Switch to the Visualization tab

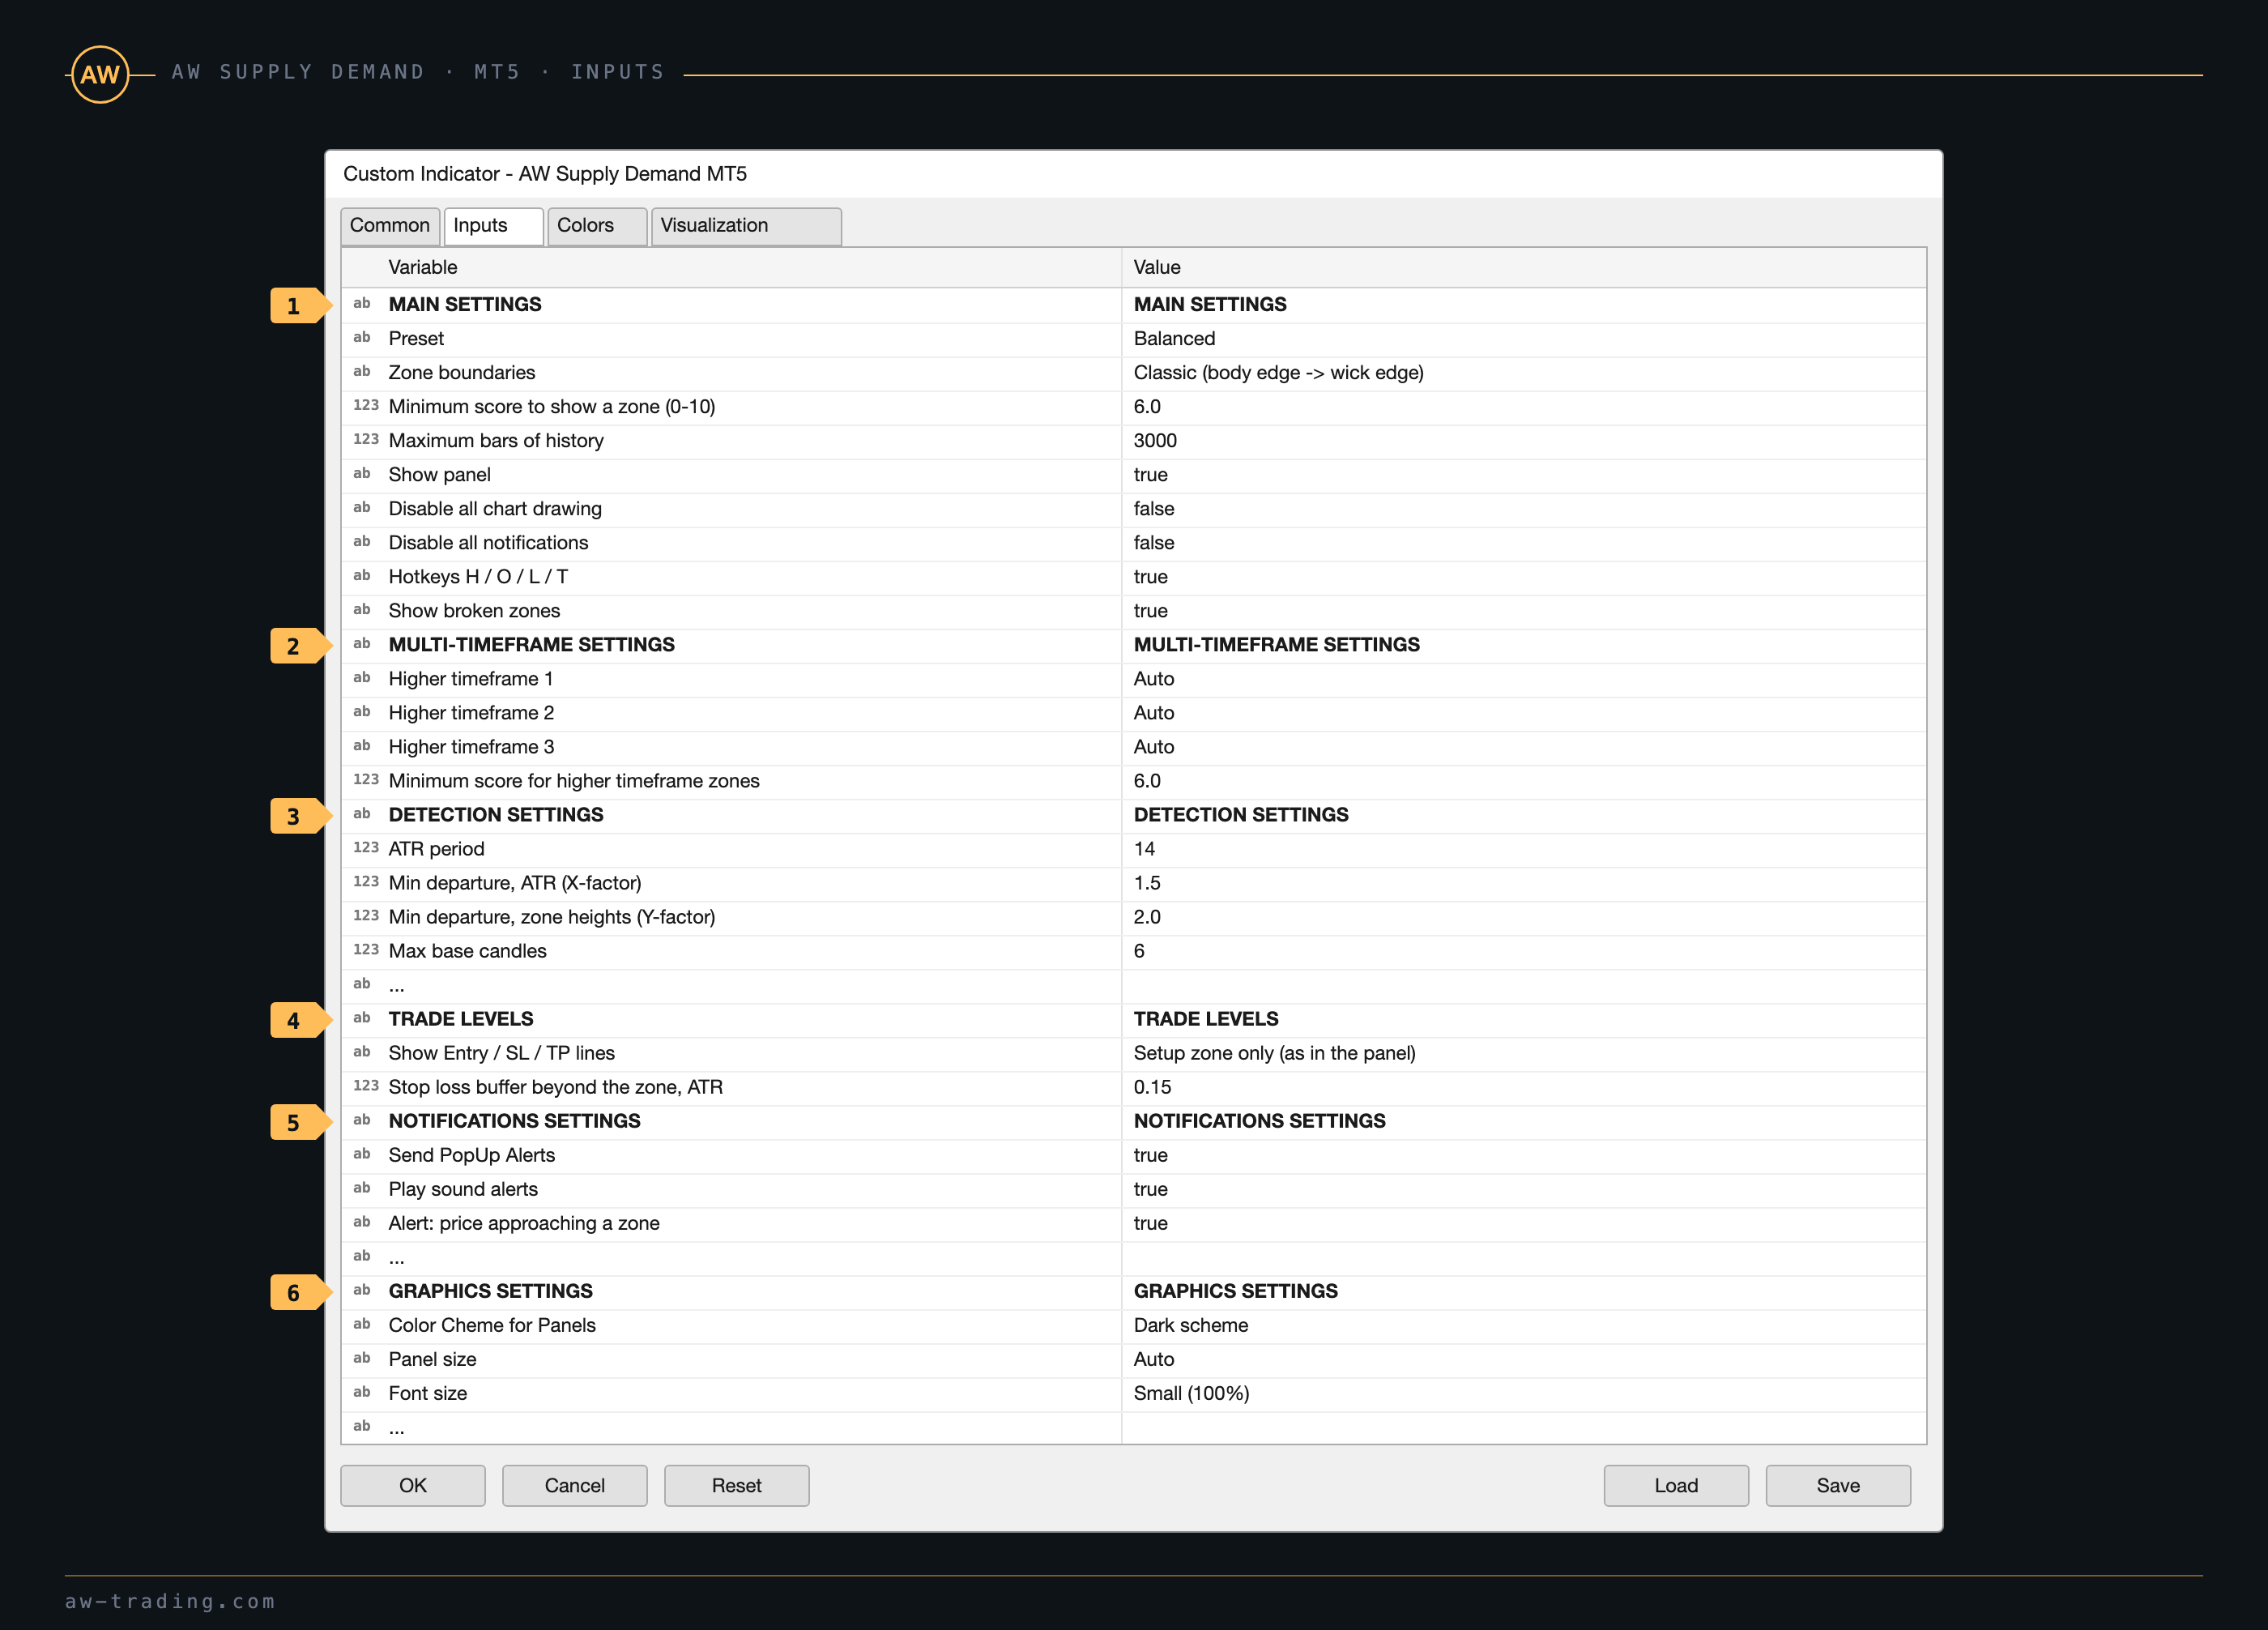pos(746,226)
